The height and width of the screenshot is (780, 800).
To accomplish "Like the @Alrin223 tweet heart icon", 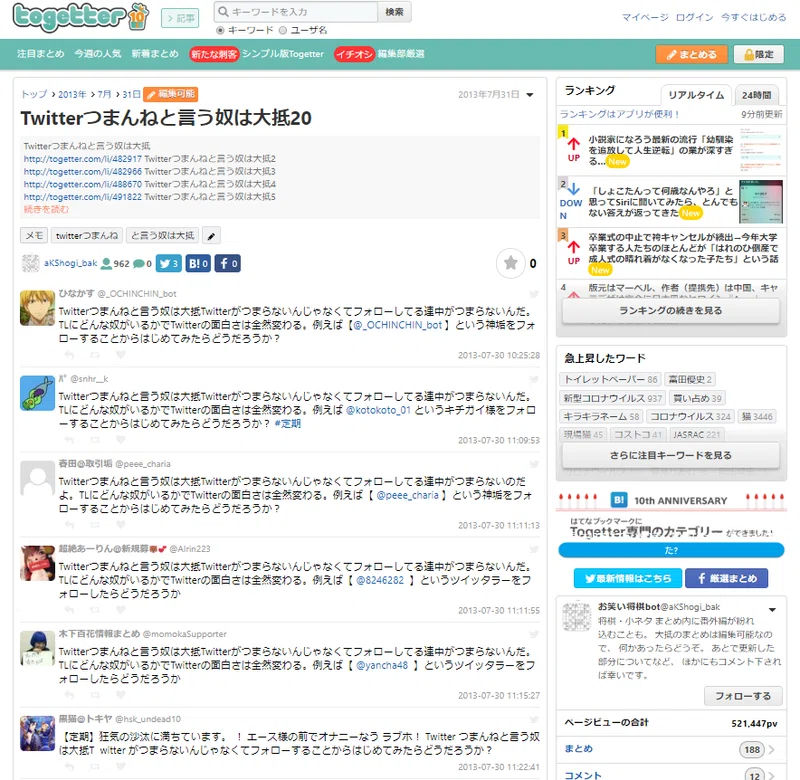I will point(120,610).
